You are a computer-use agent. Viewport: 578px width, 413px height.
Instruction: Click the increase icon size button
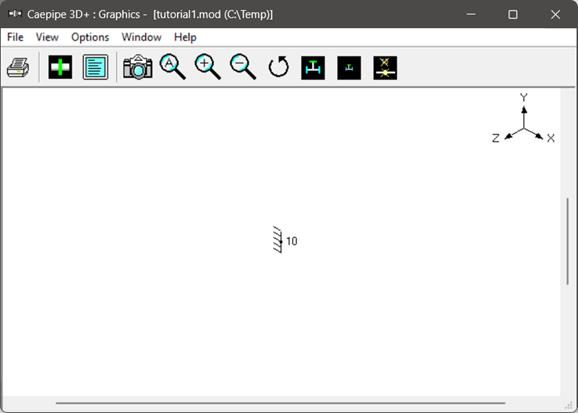click(313, 68)
